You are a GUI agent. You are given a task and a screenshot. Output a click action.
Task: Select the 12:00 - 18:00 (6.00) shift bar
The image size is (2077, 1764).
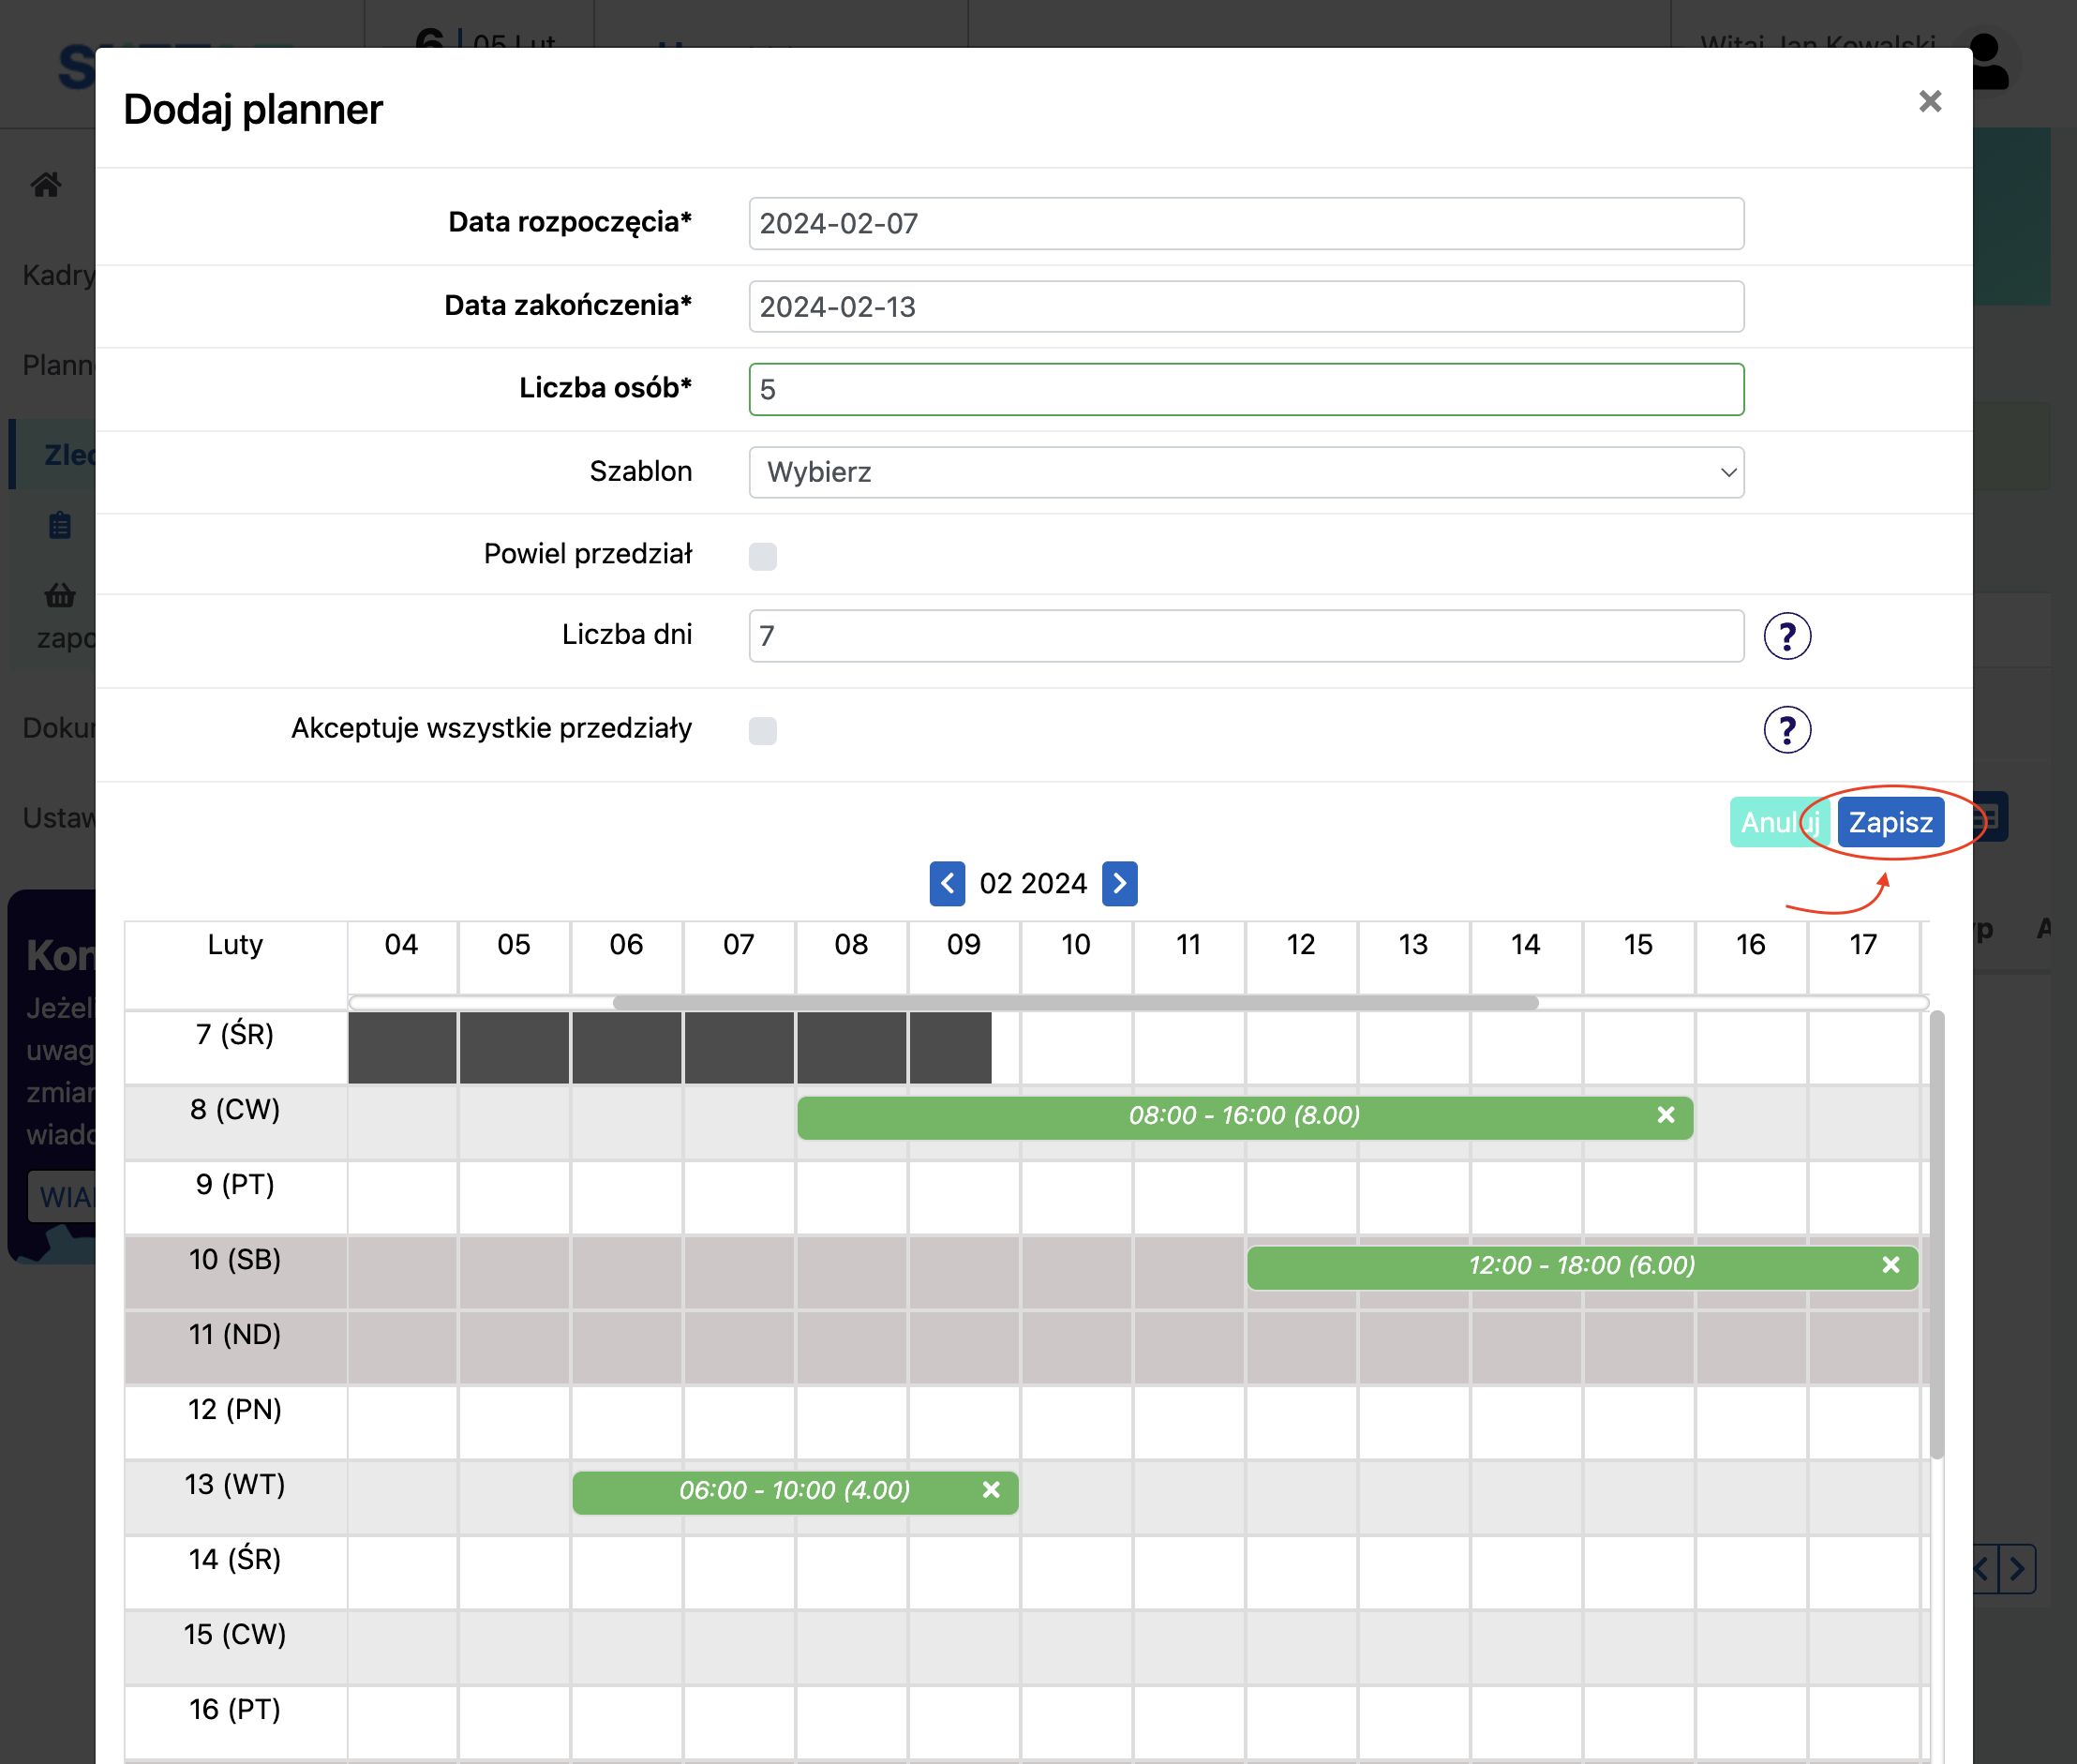pyautogui.click(x=1581, y=1266)
